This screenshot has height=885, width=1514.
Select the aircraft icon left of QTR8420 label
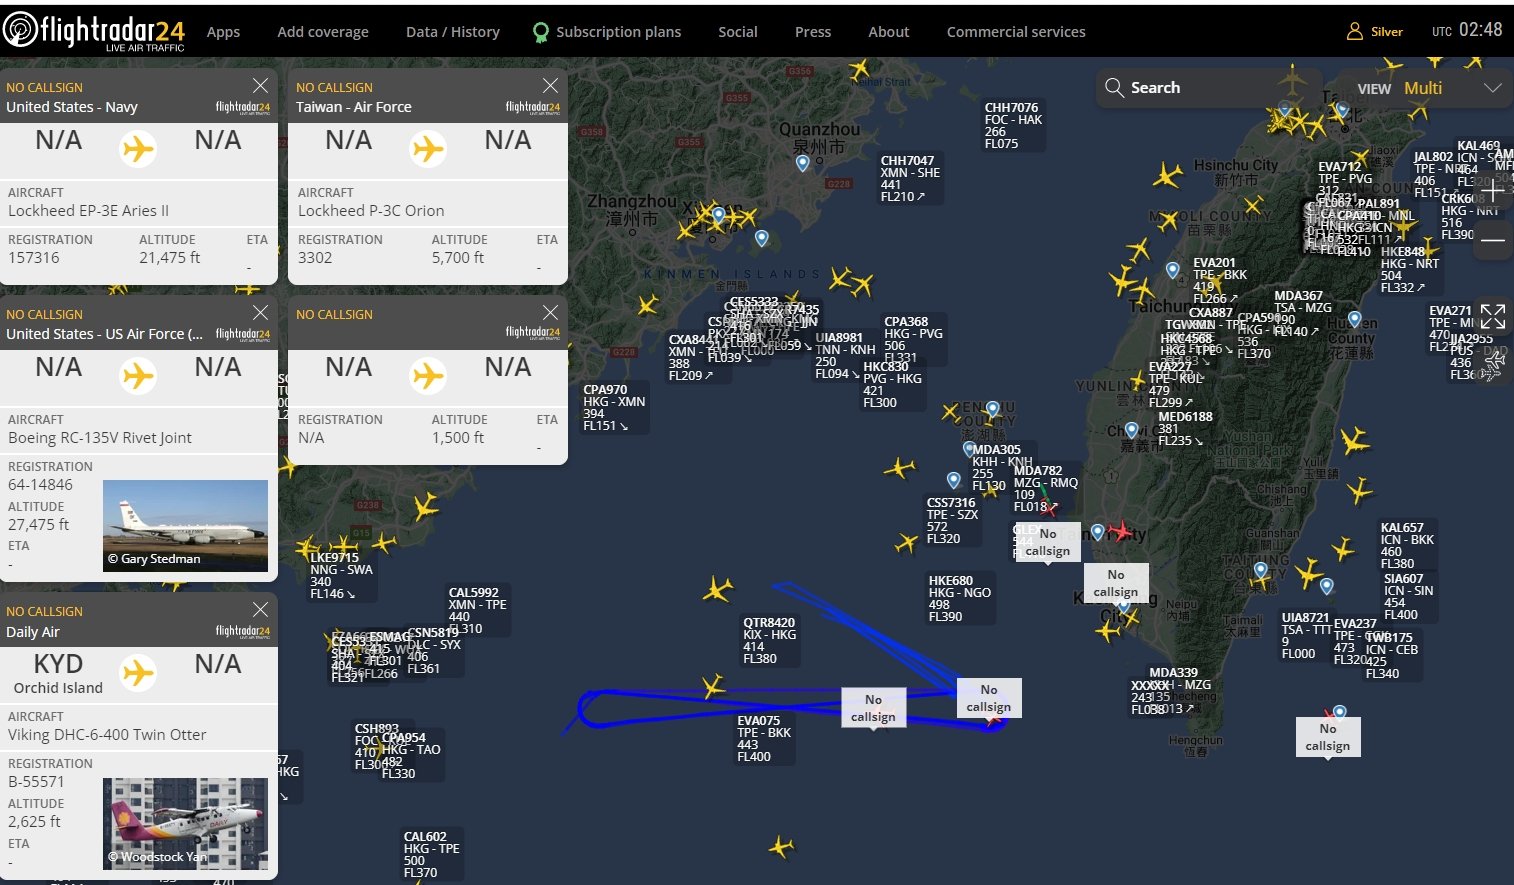tap(717, 589)
